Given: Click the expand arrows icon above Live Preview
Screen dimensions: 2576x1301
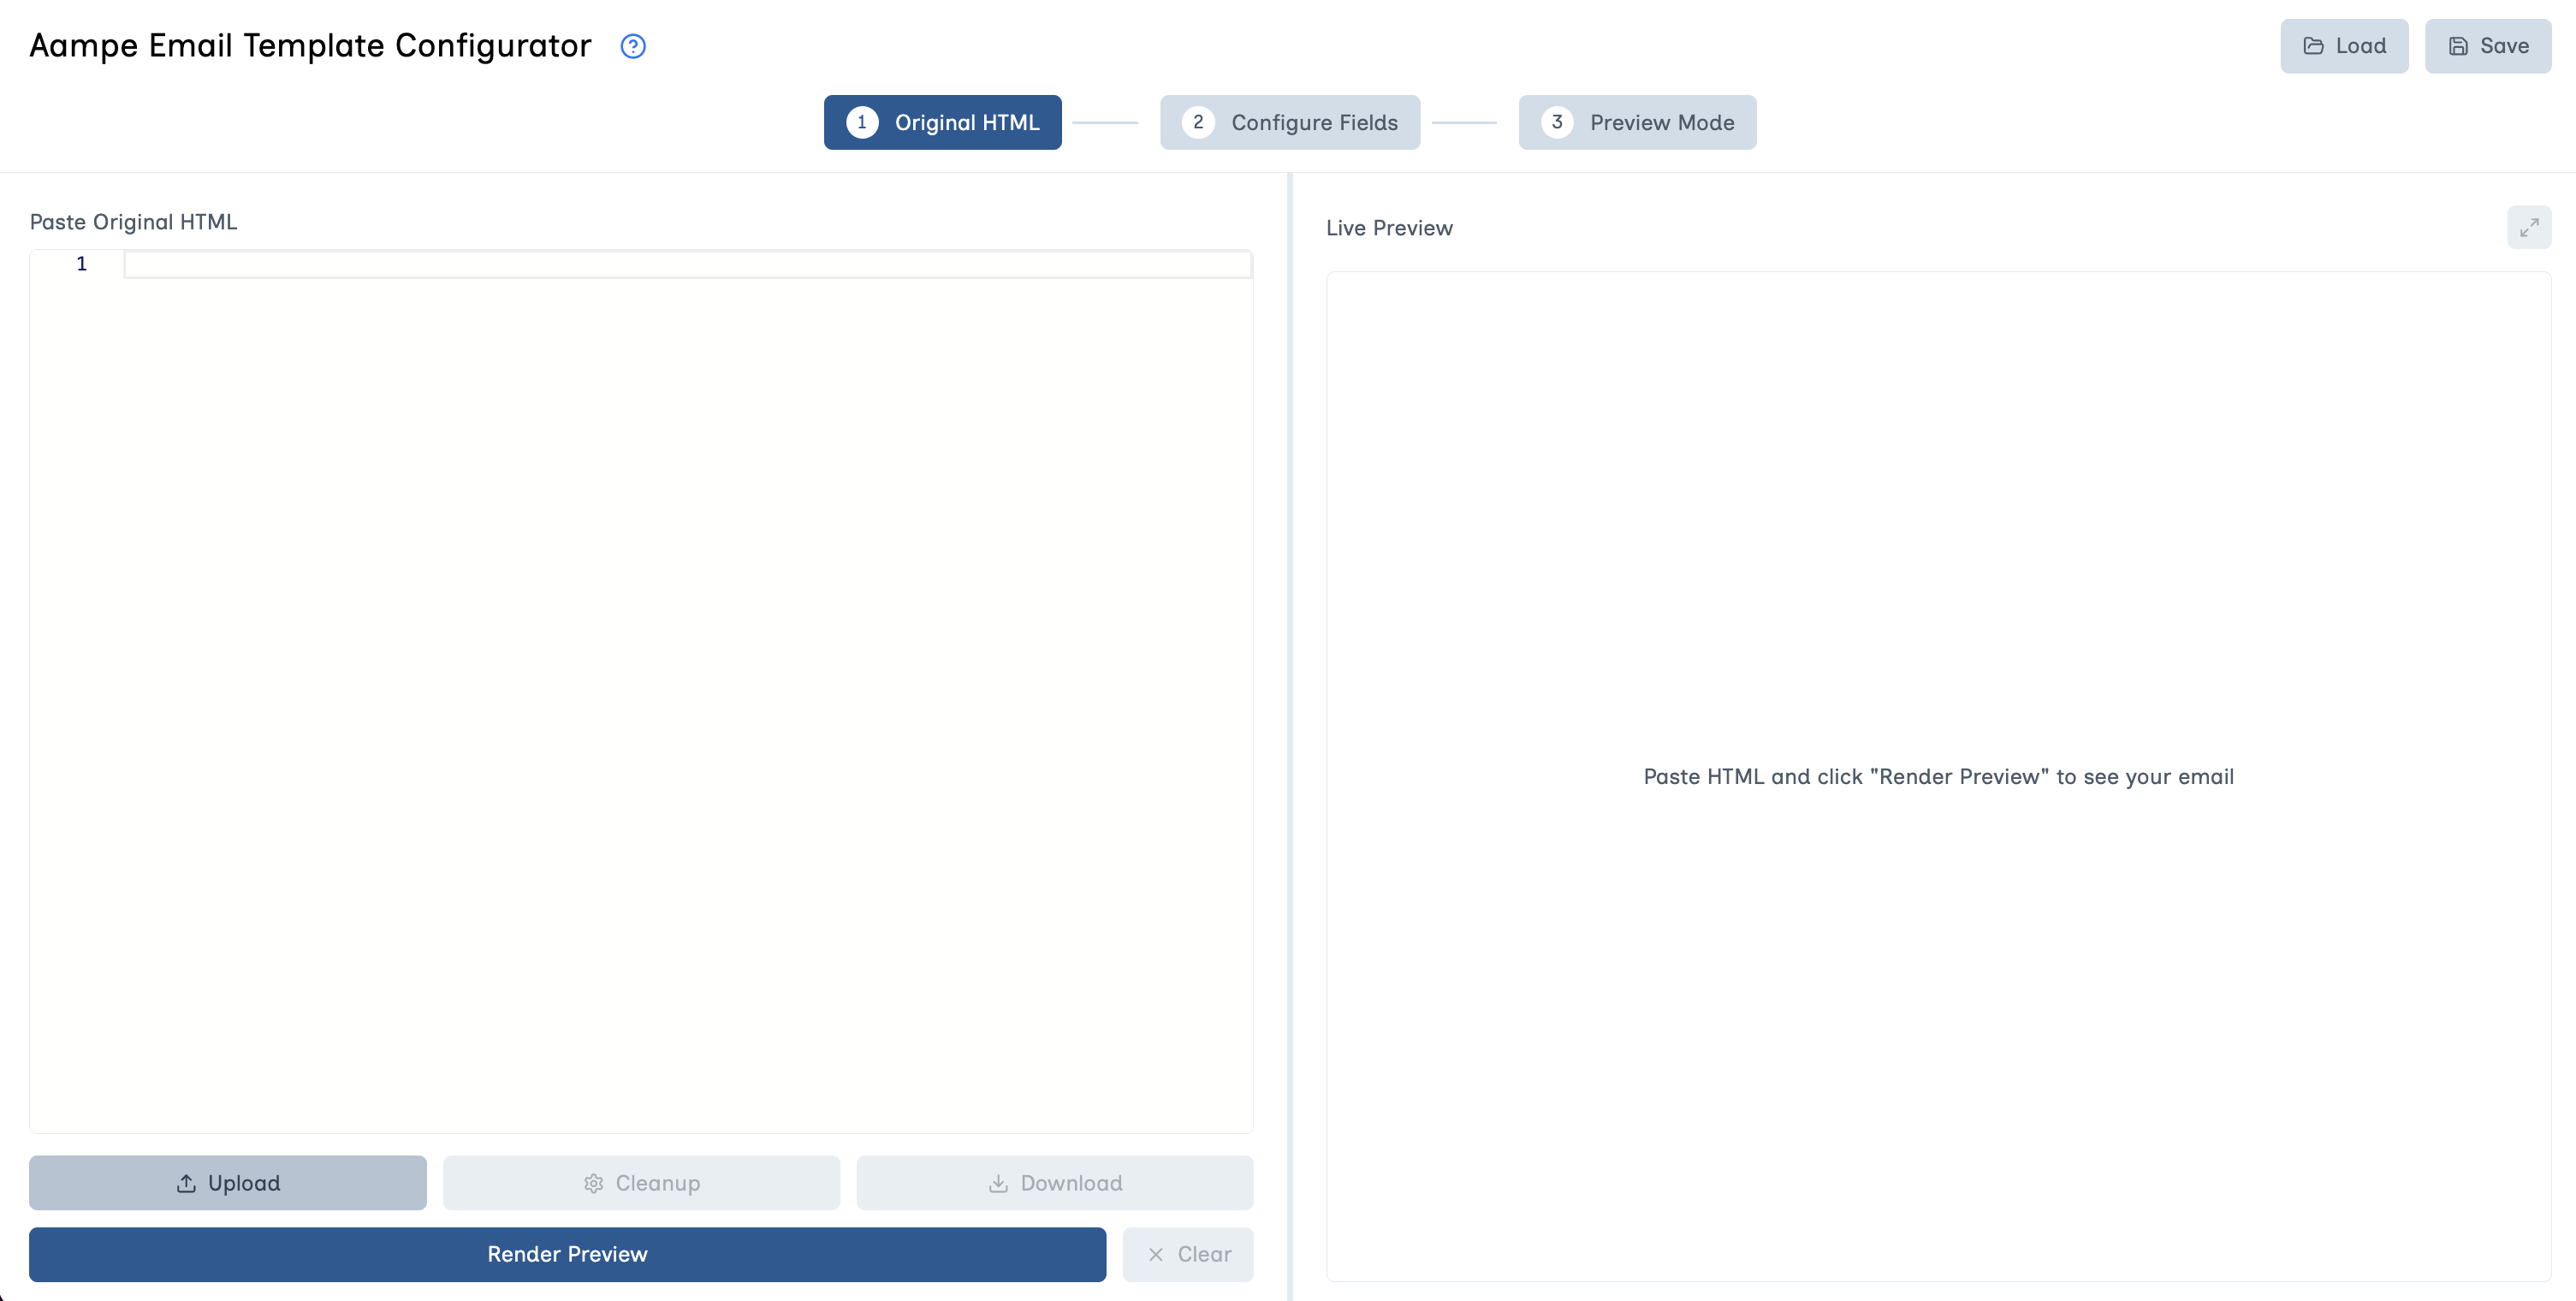Looking at the screenshot, I should click(2530, 226).
